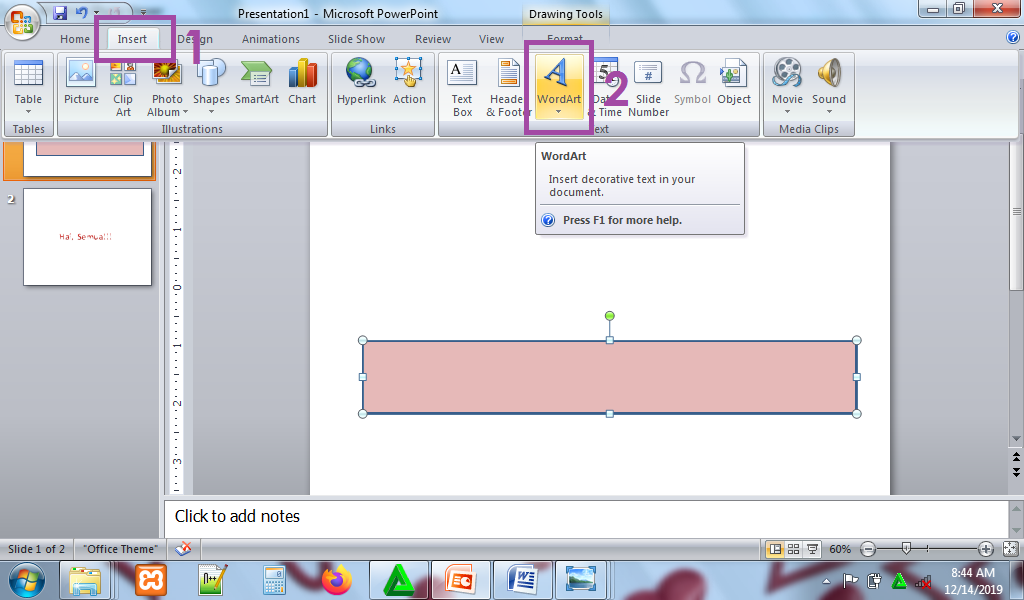
Task: Select slide 2 thumbnail
Action: coord(87,237)
